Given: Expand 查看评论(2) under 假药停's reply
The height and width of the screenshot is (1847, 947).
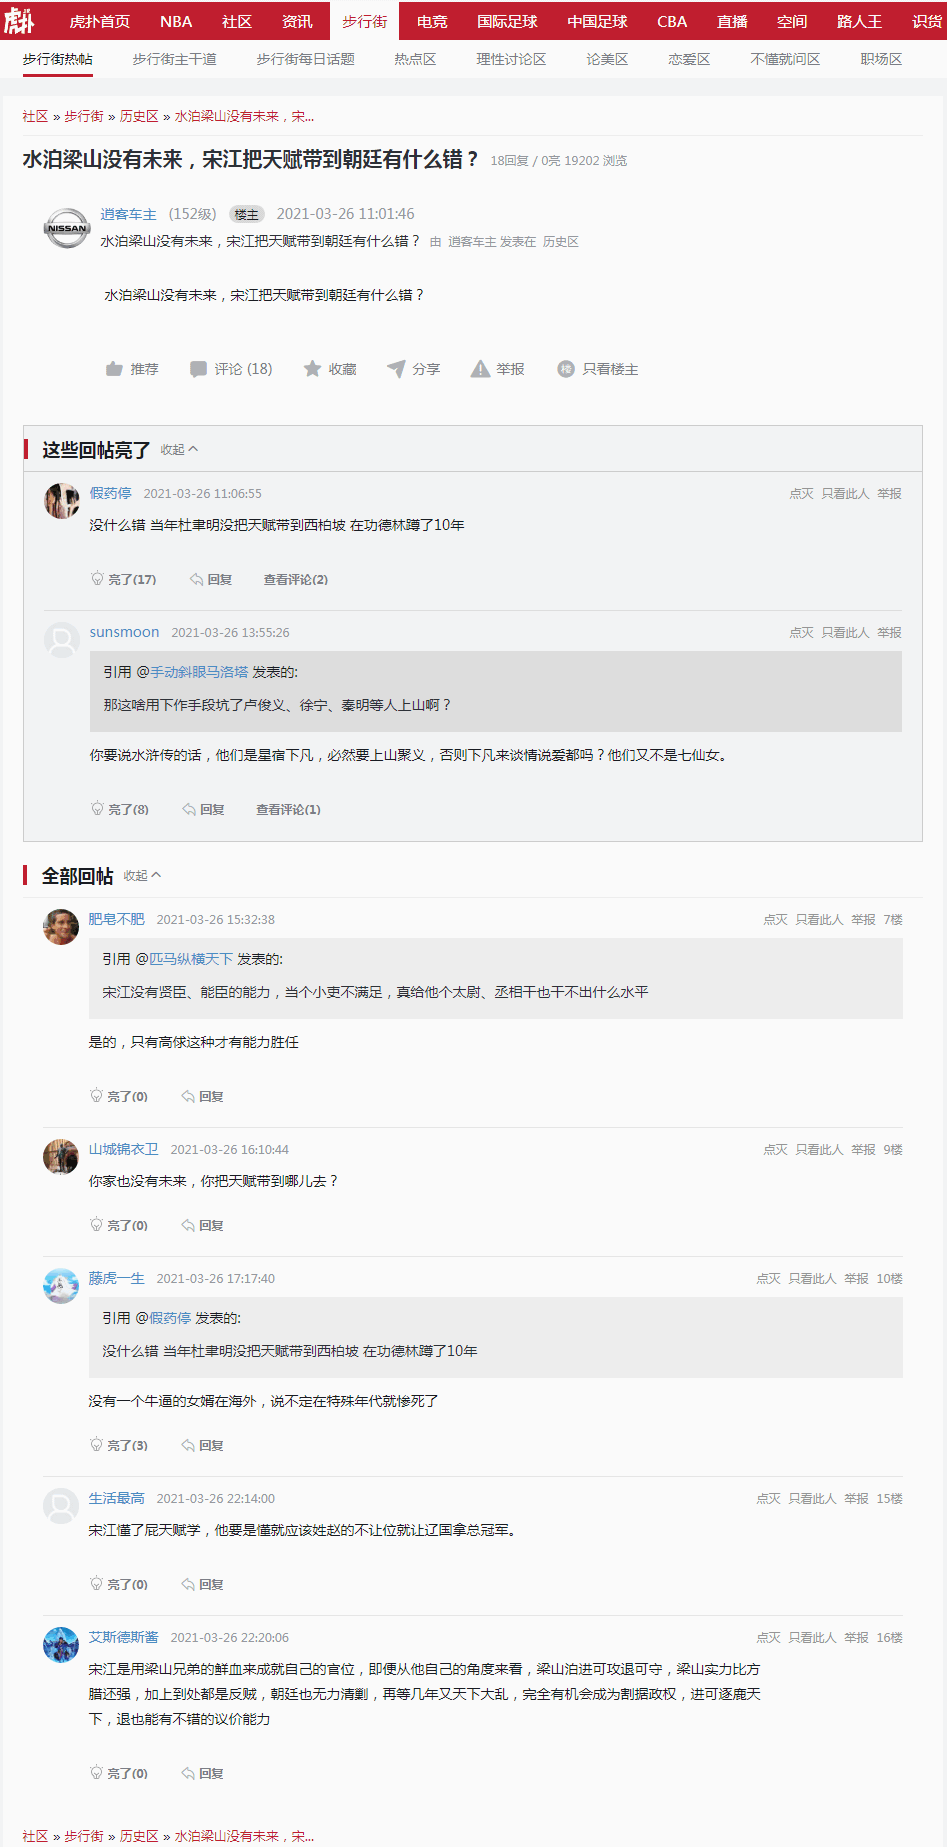Looking at the screenshot, I should [x=295, y=579].
